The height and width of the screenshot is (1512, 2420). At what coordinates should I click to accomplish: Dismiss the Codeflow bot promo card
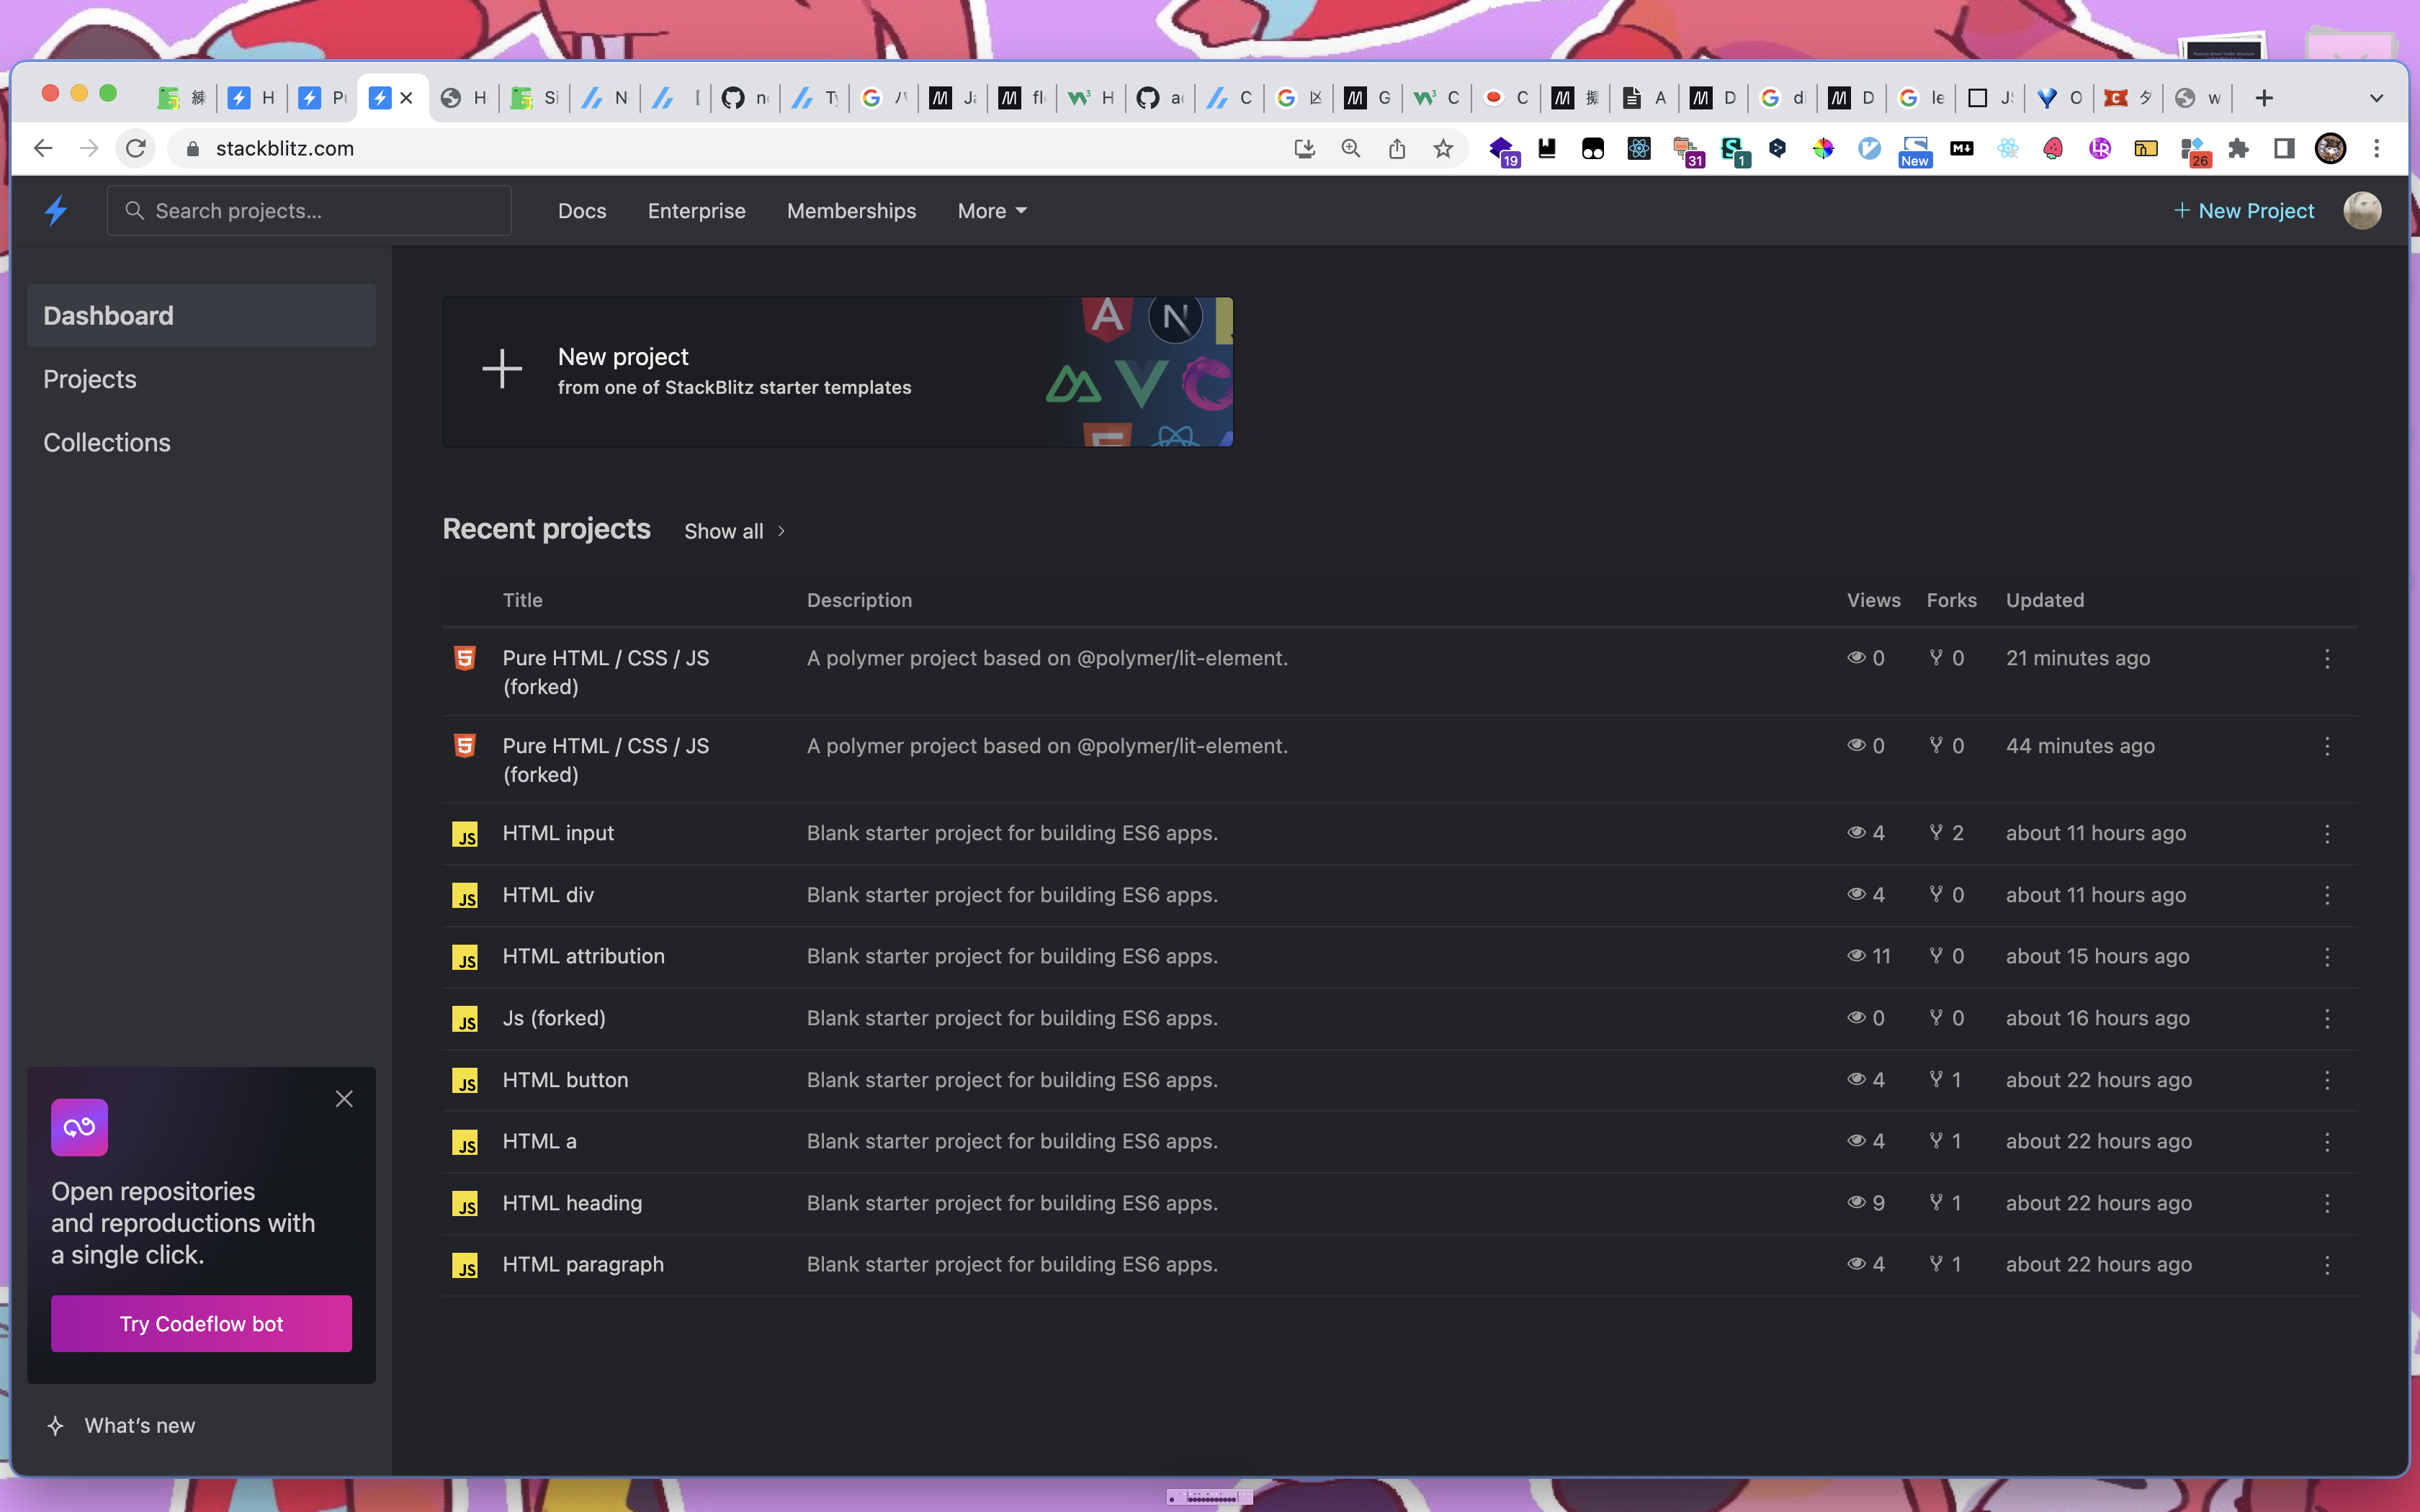tap(344, 1099)
